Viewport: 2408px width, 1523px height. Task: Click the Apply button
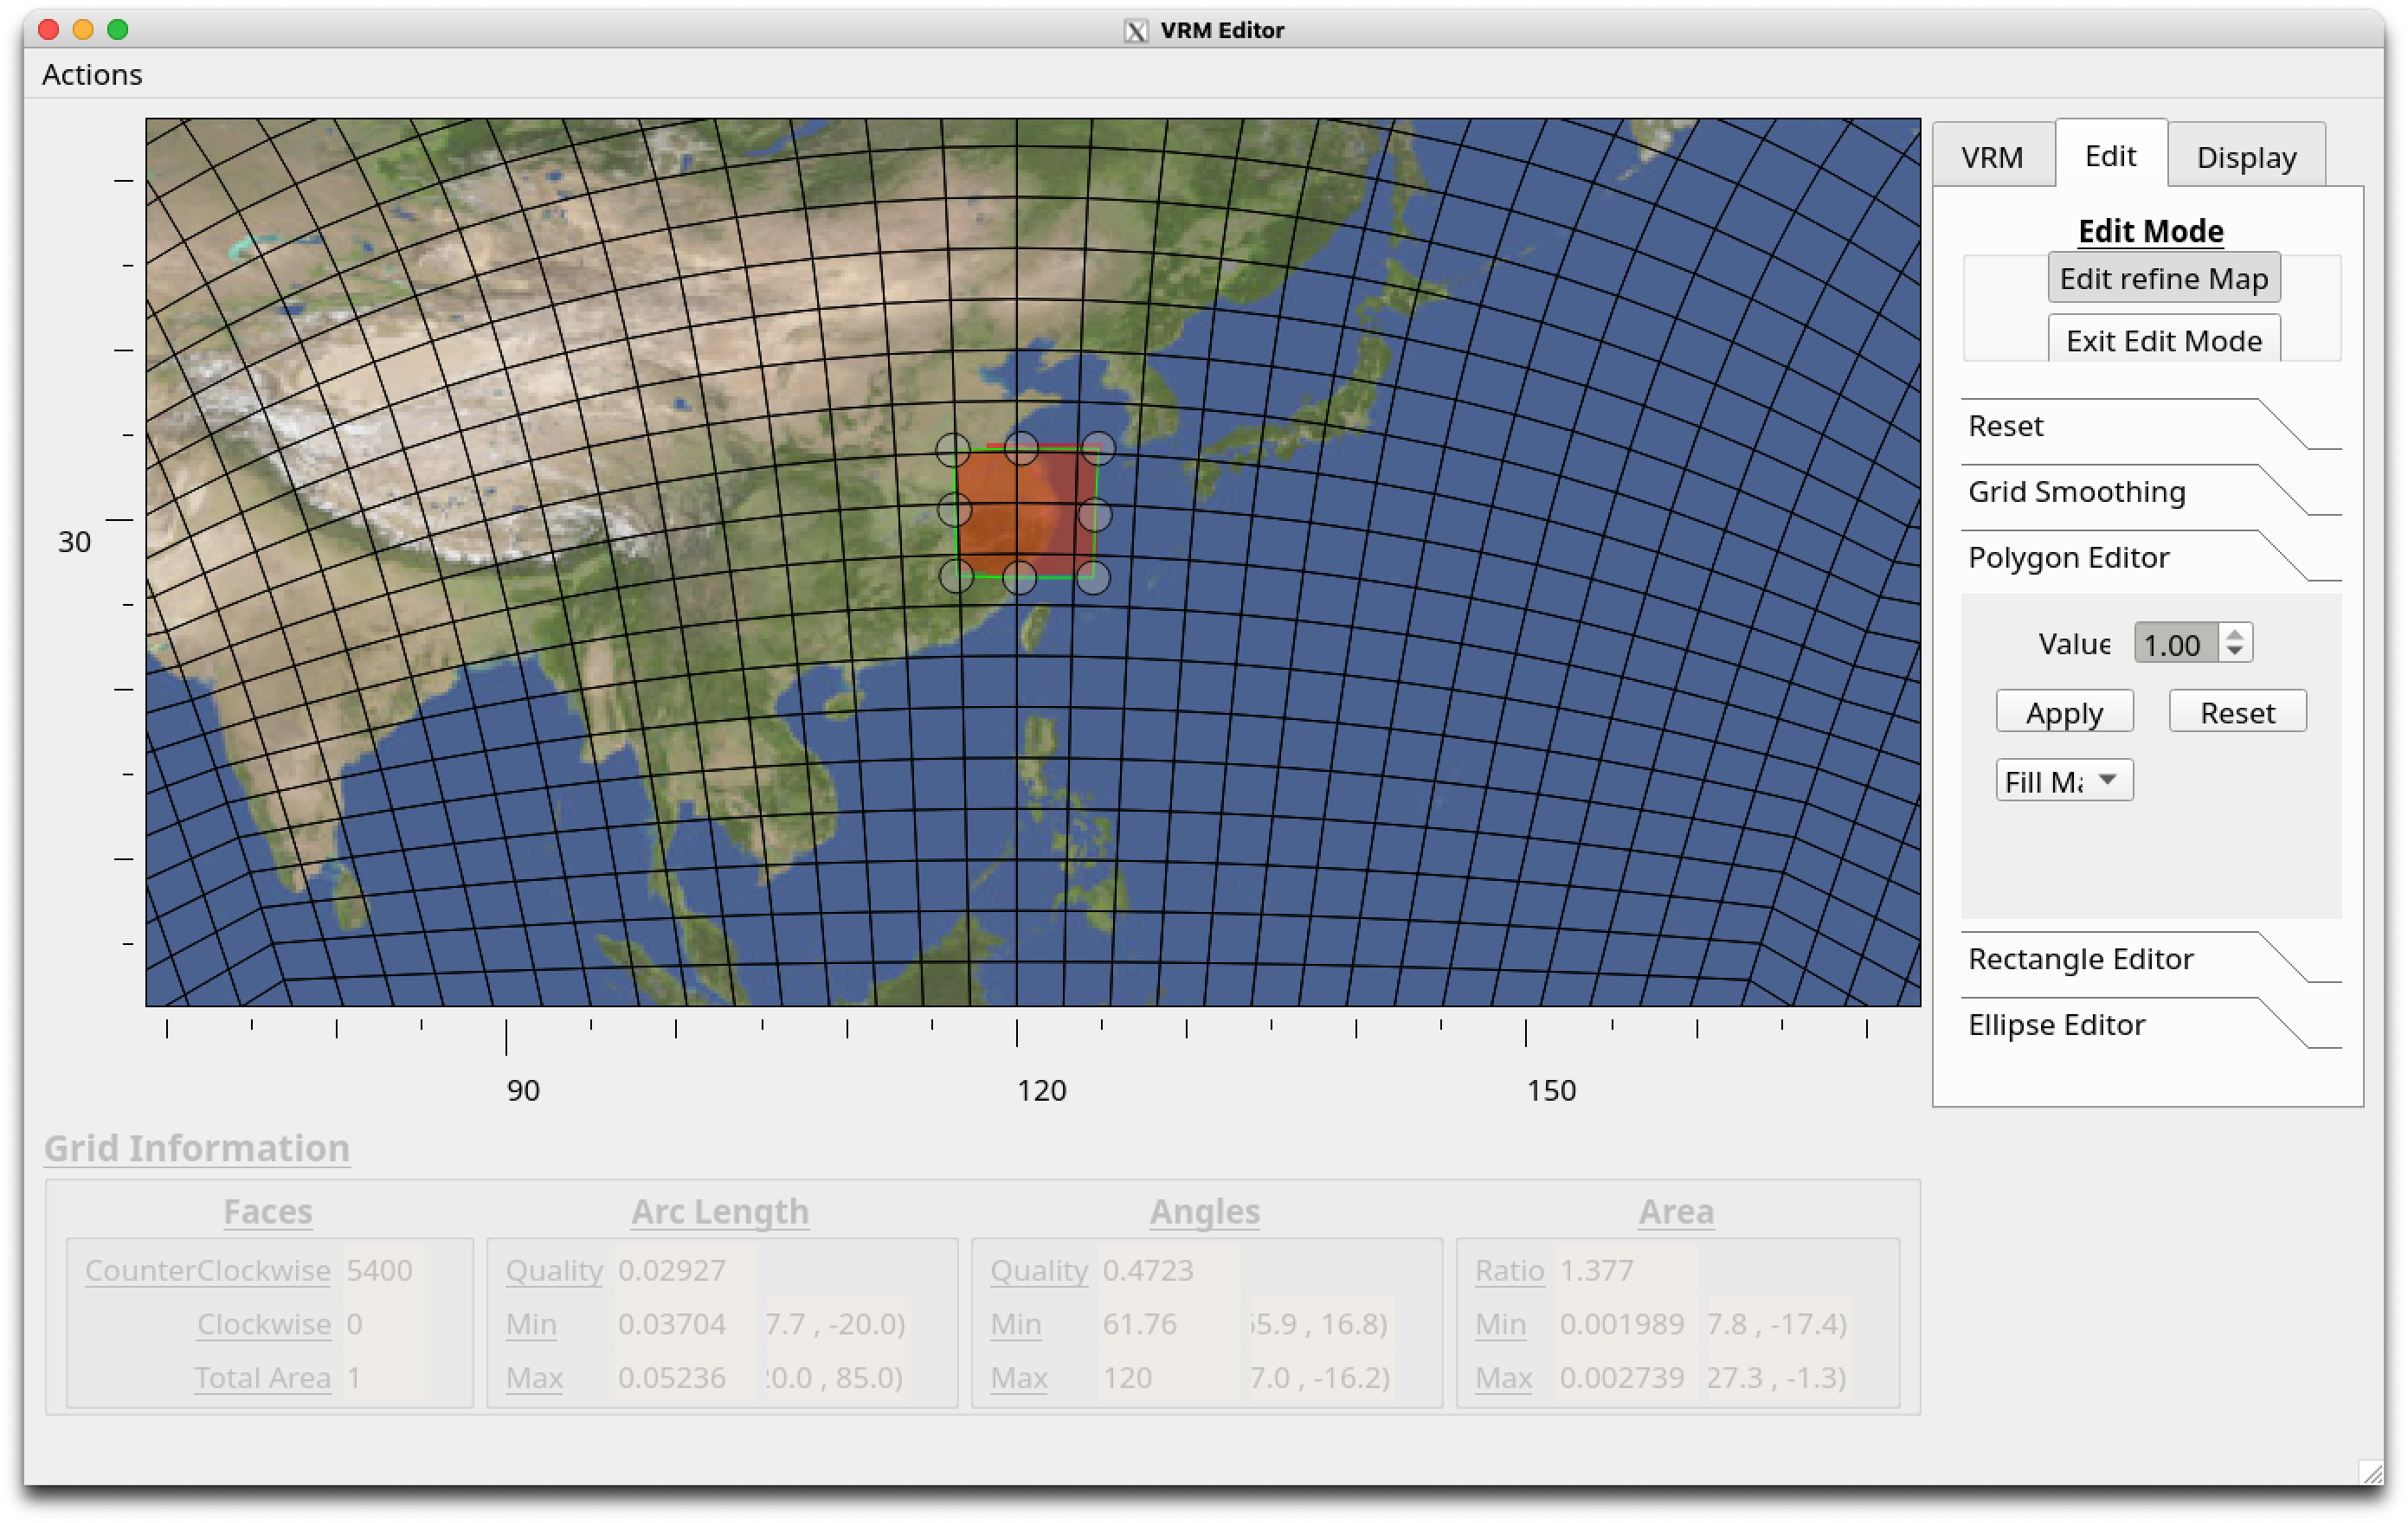coord(2064,712)
